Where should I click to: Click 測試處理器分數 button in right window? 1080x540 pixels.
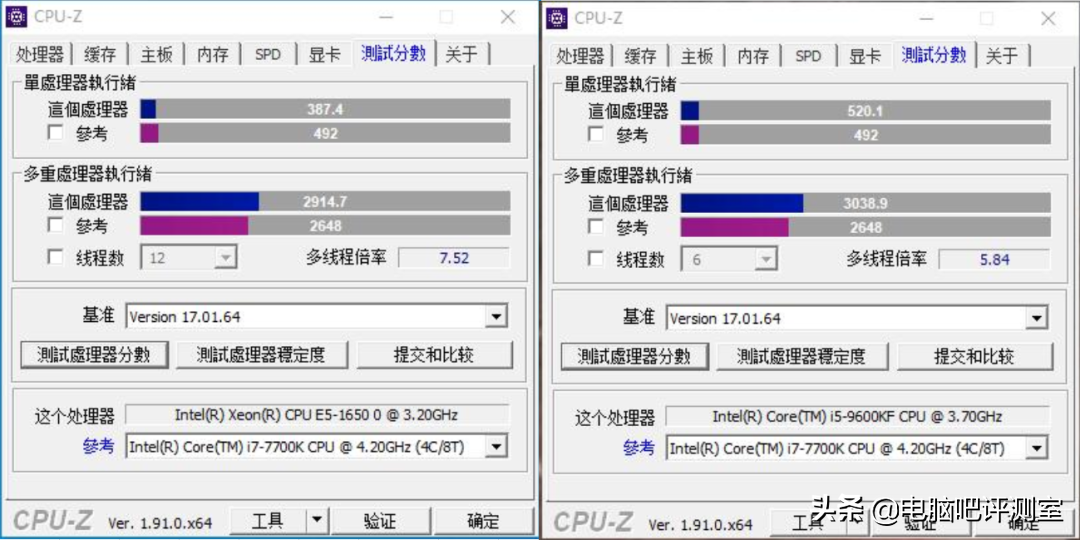(x=634, y=356)
